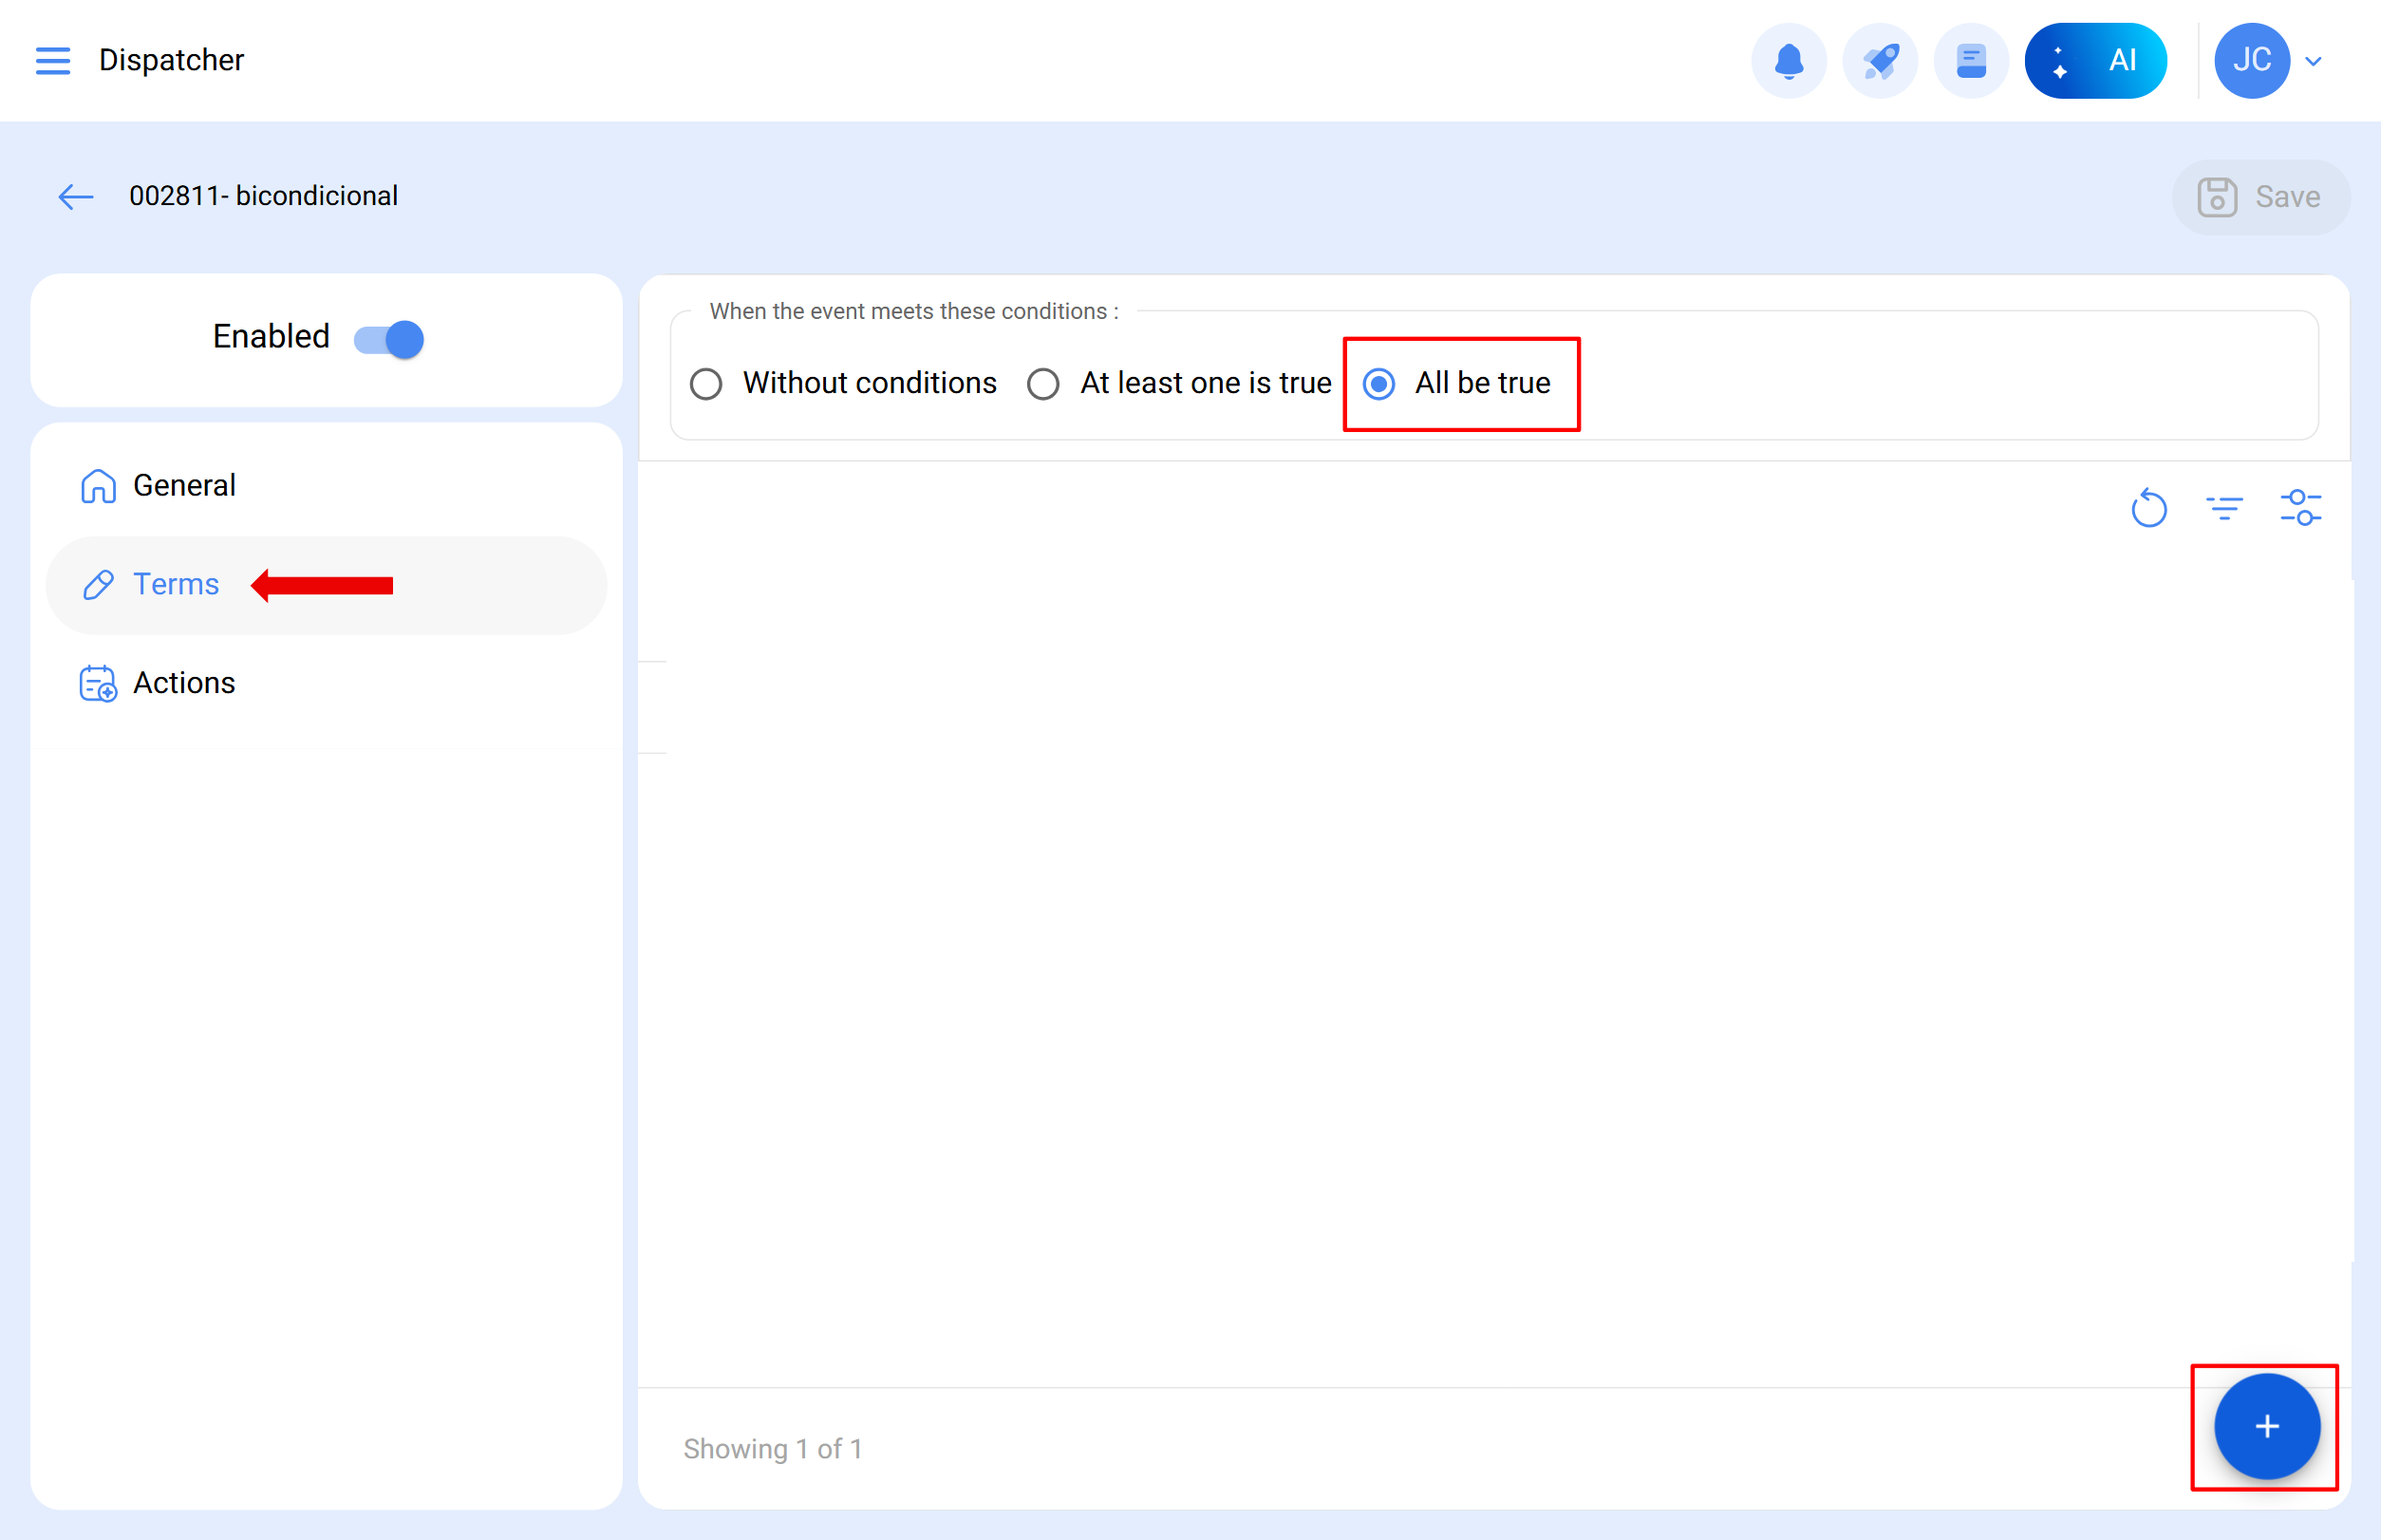Click the back arrow next to 002811-bicondicional

pyautogui.click(x=75, y=196)
